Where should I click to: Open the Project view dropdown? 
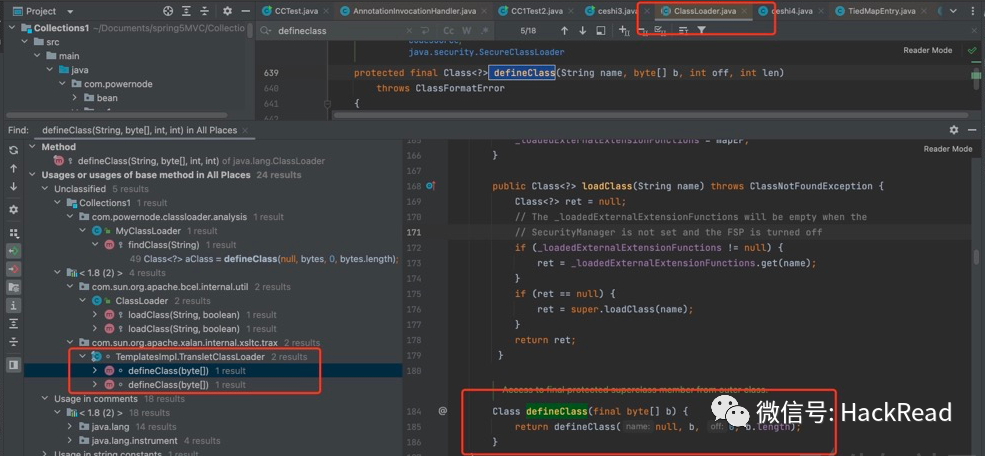click(70, 11)
